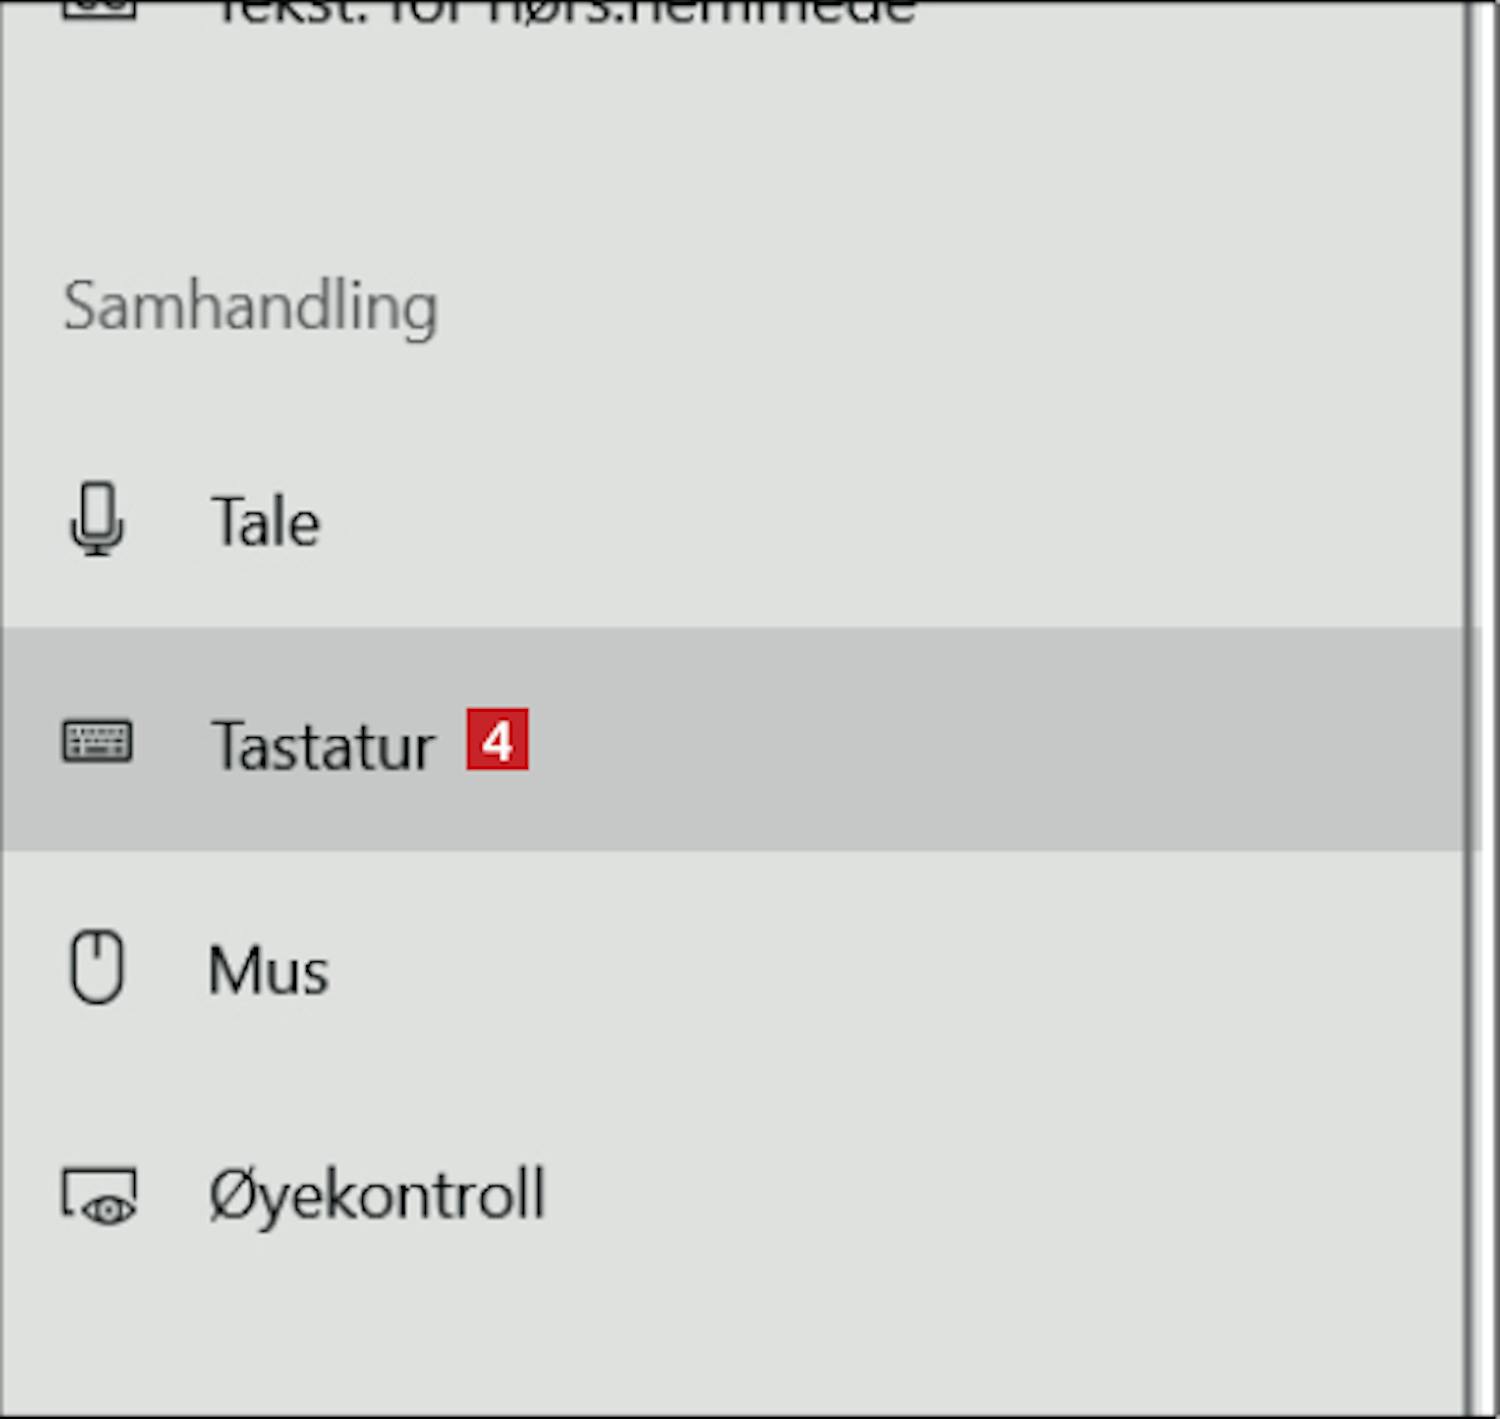This screenshot has width=1500, height=1419.
Task: Click the keyboard icon beside Tastatur
Action: [x=97, y=742]
